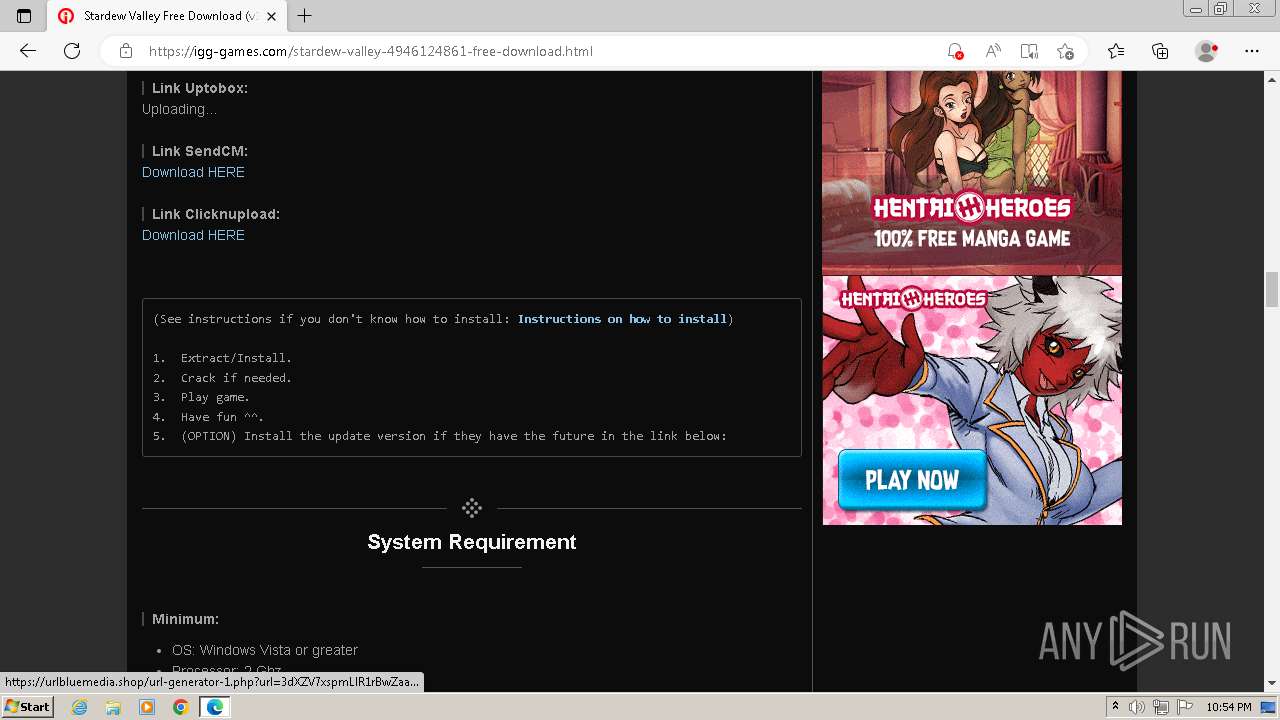Reload the page with Refresh icon
The width and height of the screenshot is (1280, 720).
click(72, 51)
